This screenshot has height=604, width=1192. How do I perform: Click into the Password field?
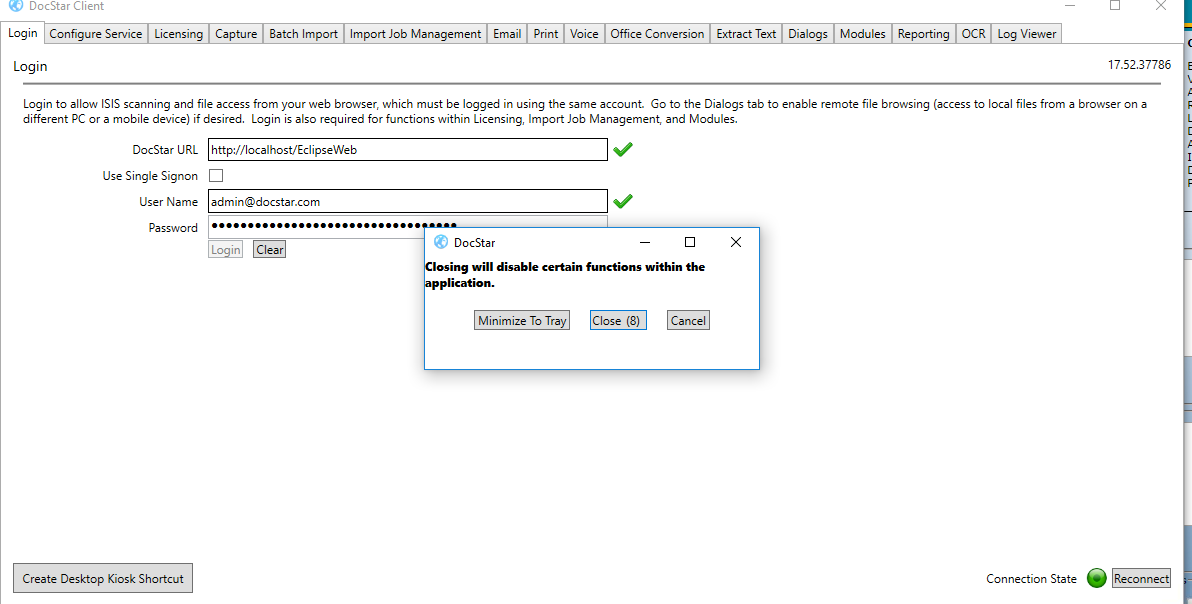point(407,226)
